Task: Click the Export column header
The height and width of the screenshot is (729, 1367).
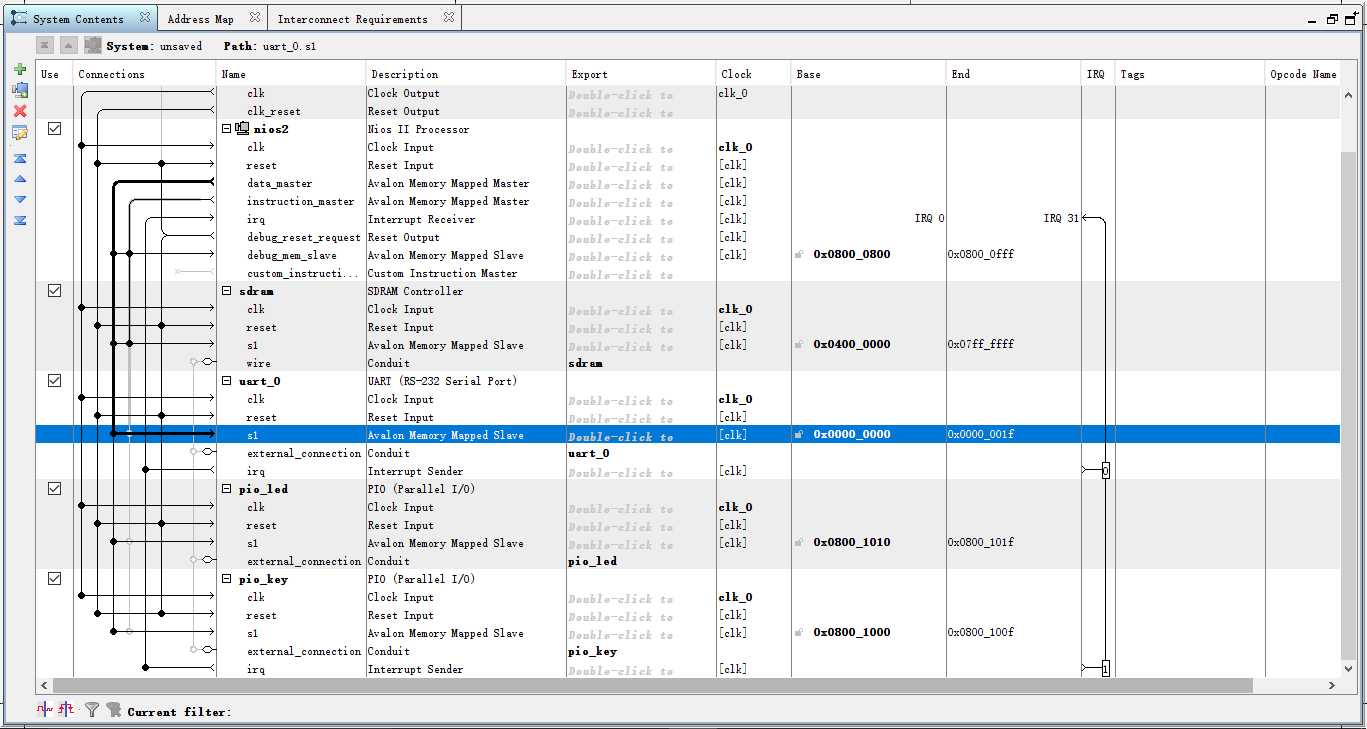Action: [x=641, y=74]
